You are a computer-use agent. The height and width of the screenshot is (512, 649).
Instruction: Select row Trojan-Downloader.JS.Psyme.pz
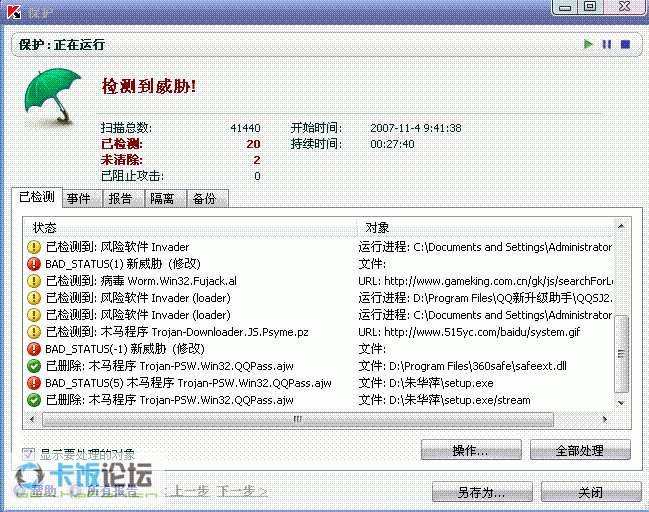319,332
